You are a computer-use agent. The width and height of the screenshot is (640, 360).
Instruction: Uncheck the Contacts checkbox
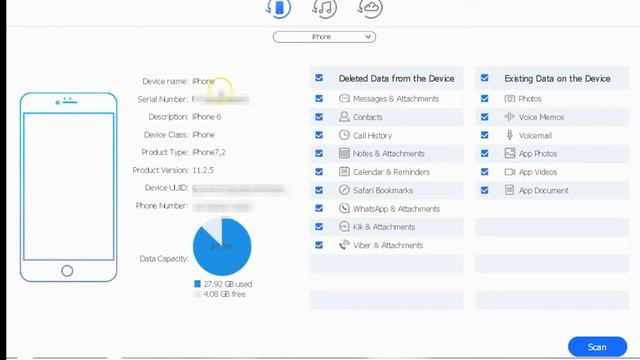319,117
